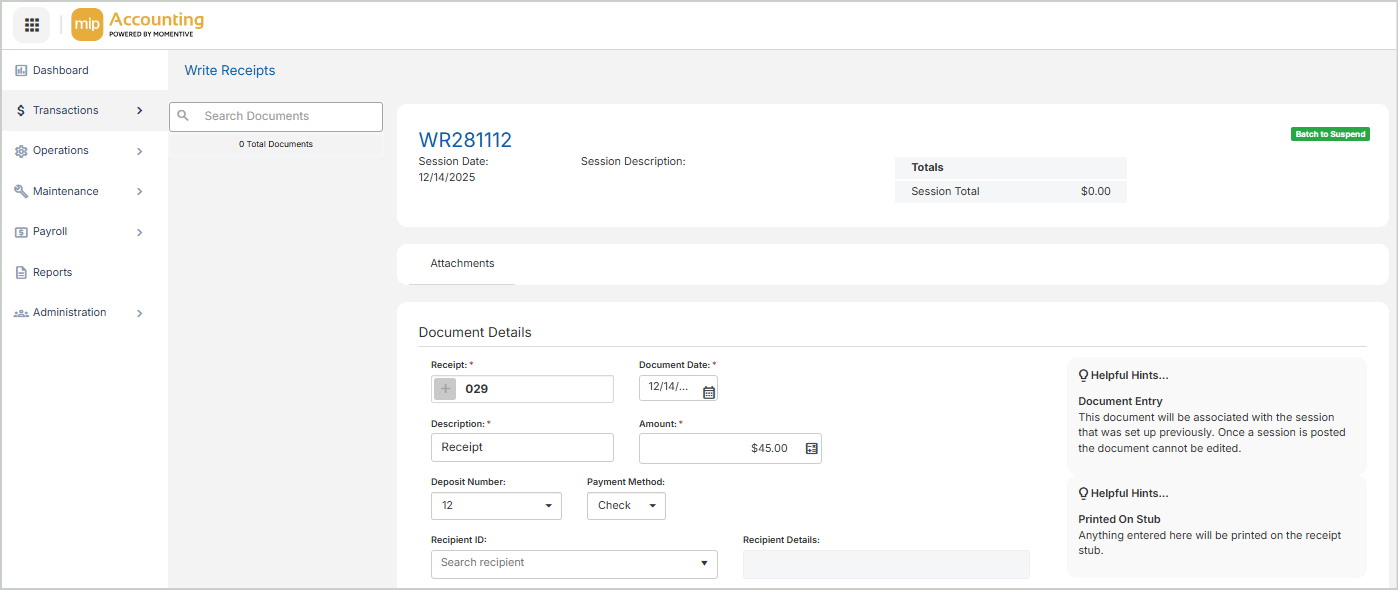Click the Batch to Suspend button
This screenshot has height=590, width=1398.
(1329, 134)
